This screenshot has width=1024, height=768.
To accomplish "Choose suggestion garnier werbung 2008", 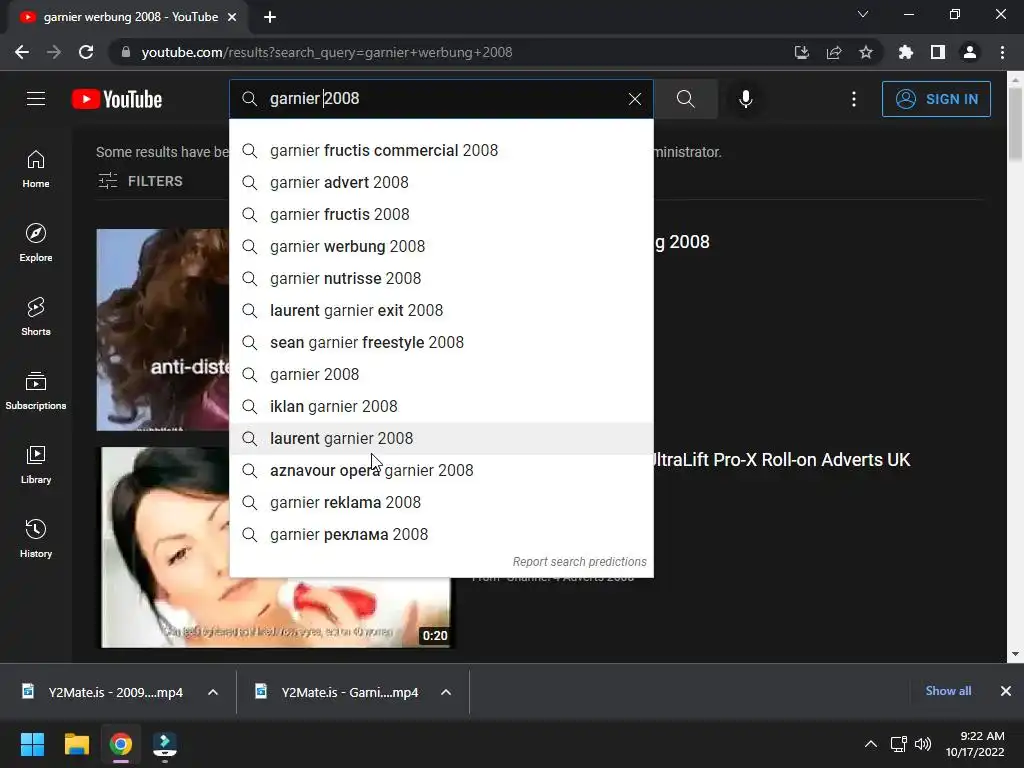I will [x=441, y=246].
